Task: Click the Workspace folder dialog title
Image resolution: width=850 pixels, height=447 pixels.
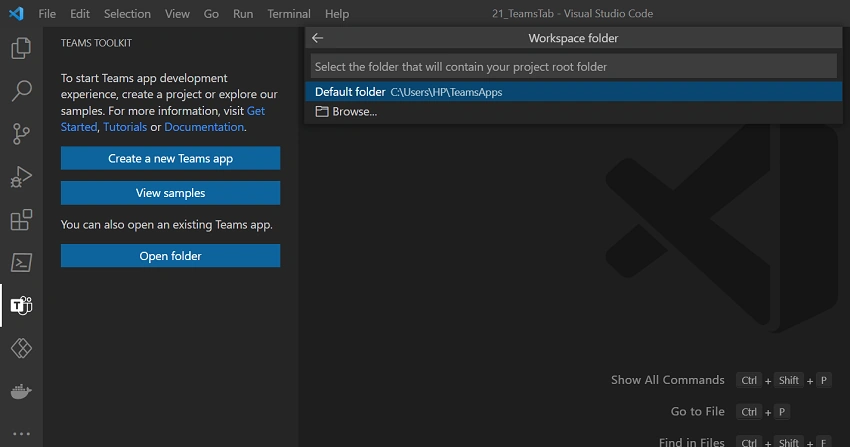Action: pyautogui.click(x=574, y=38)
